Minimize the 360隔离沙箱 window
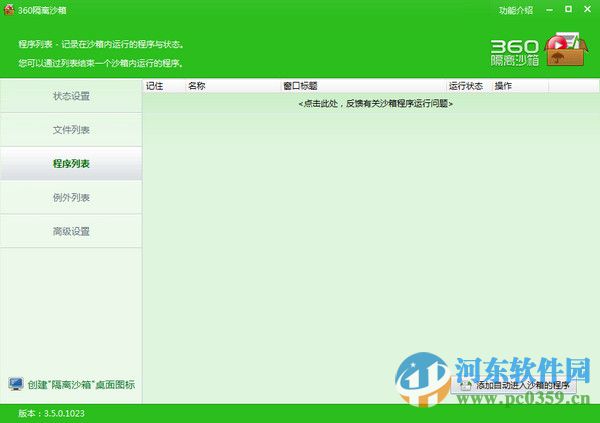 pyautogui.click(x=550, y=10)
